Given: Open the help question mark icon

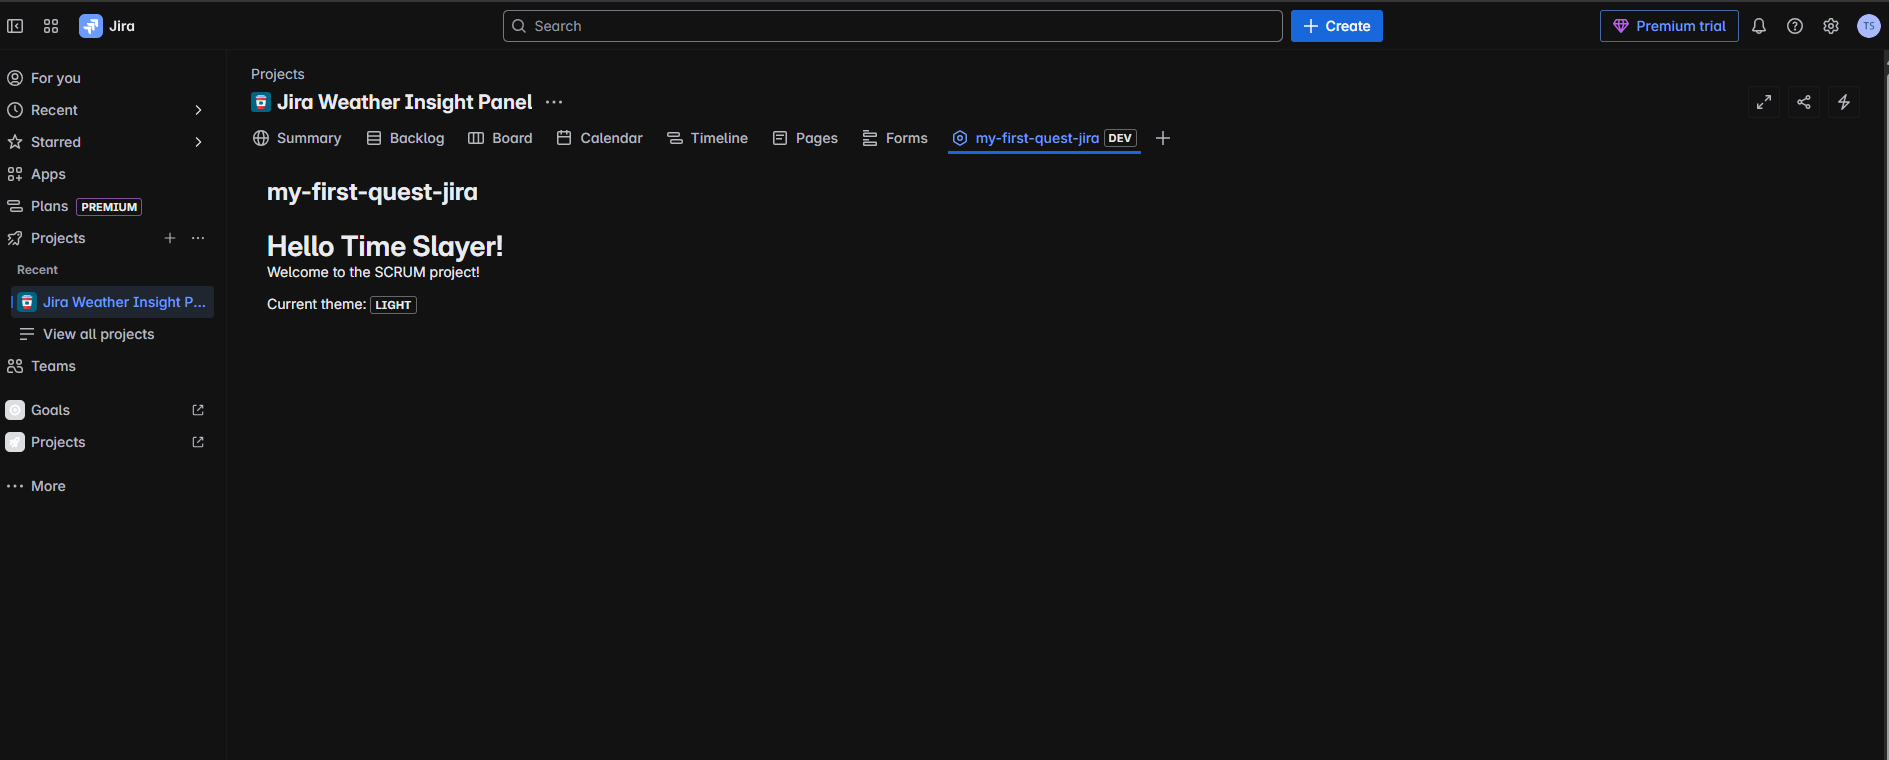Looking at the screenshot, I should [1795, 26].
